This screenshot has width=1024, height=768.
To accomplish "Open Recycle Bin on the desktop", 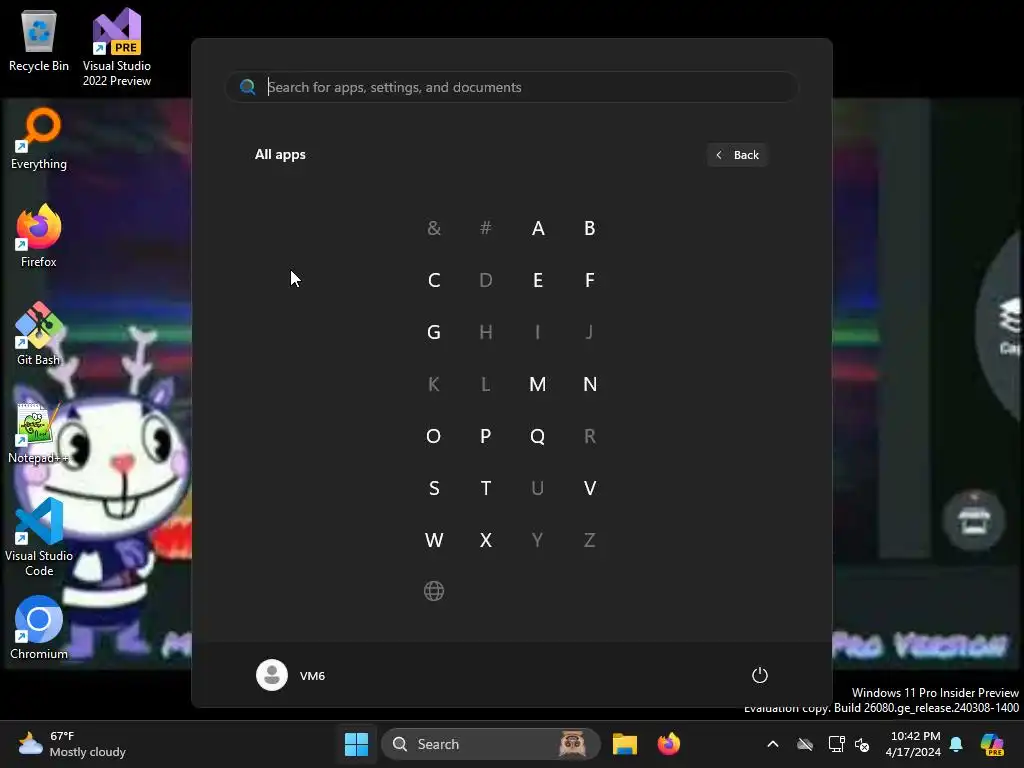I will pyautogui.click(x=39, y=40).
